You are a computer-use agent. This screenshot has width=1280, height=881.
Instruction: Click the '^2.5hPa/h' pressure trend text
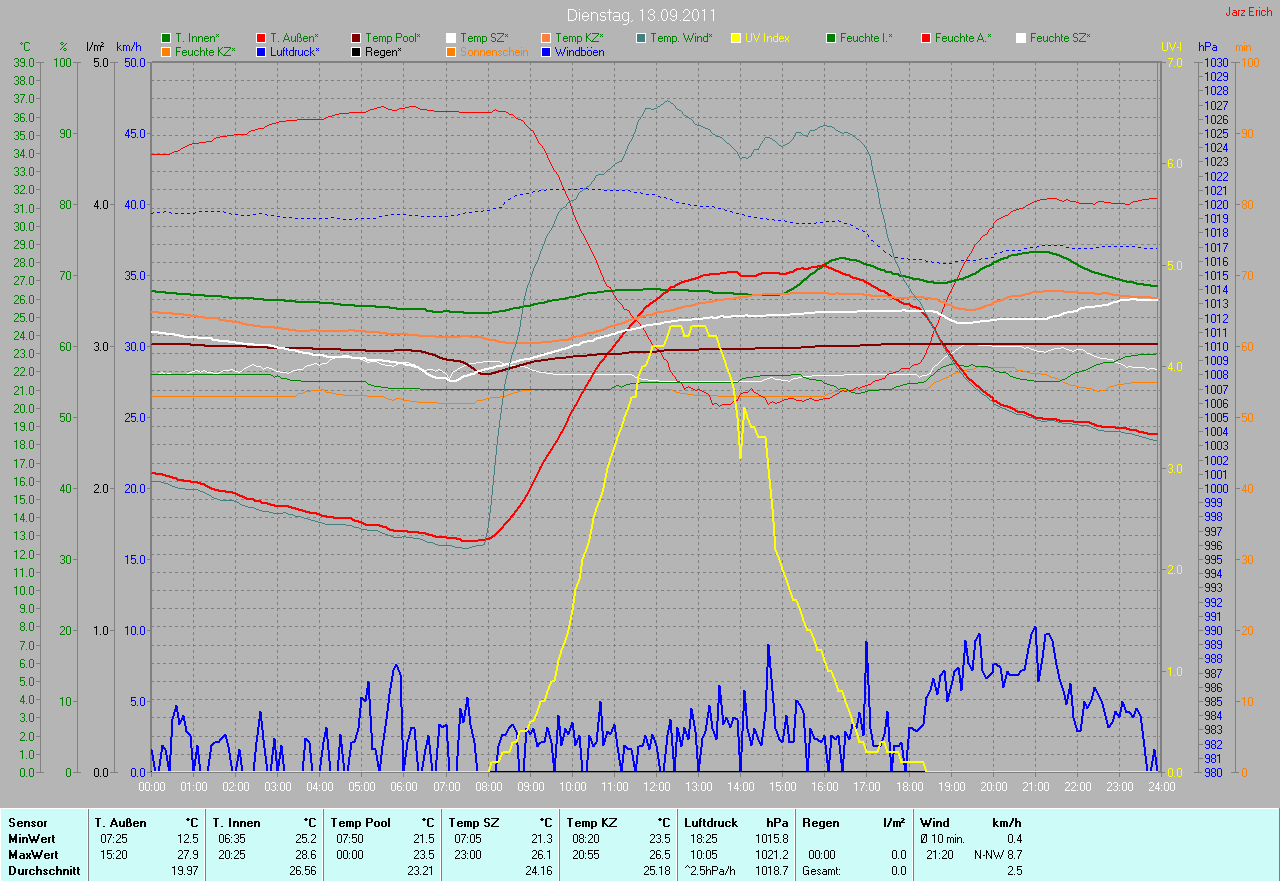tap(709, 871)
